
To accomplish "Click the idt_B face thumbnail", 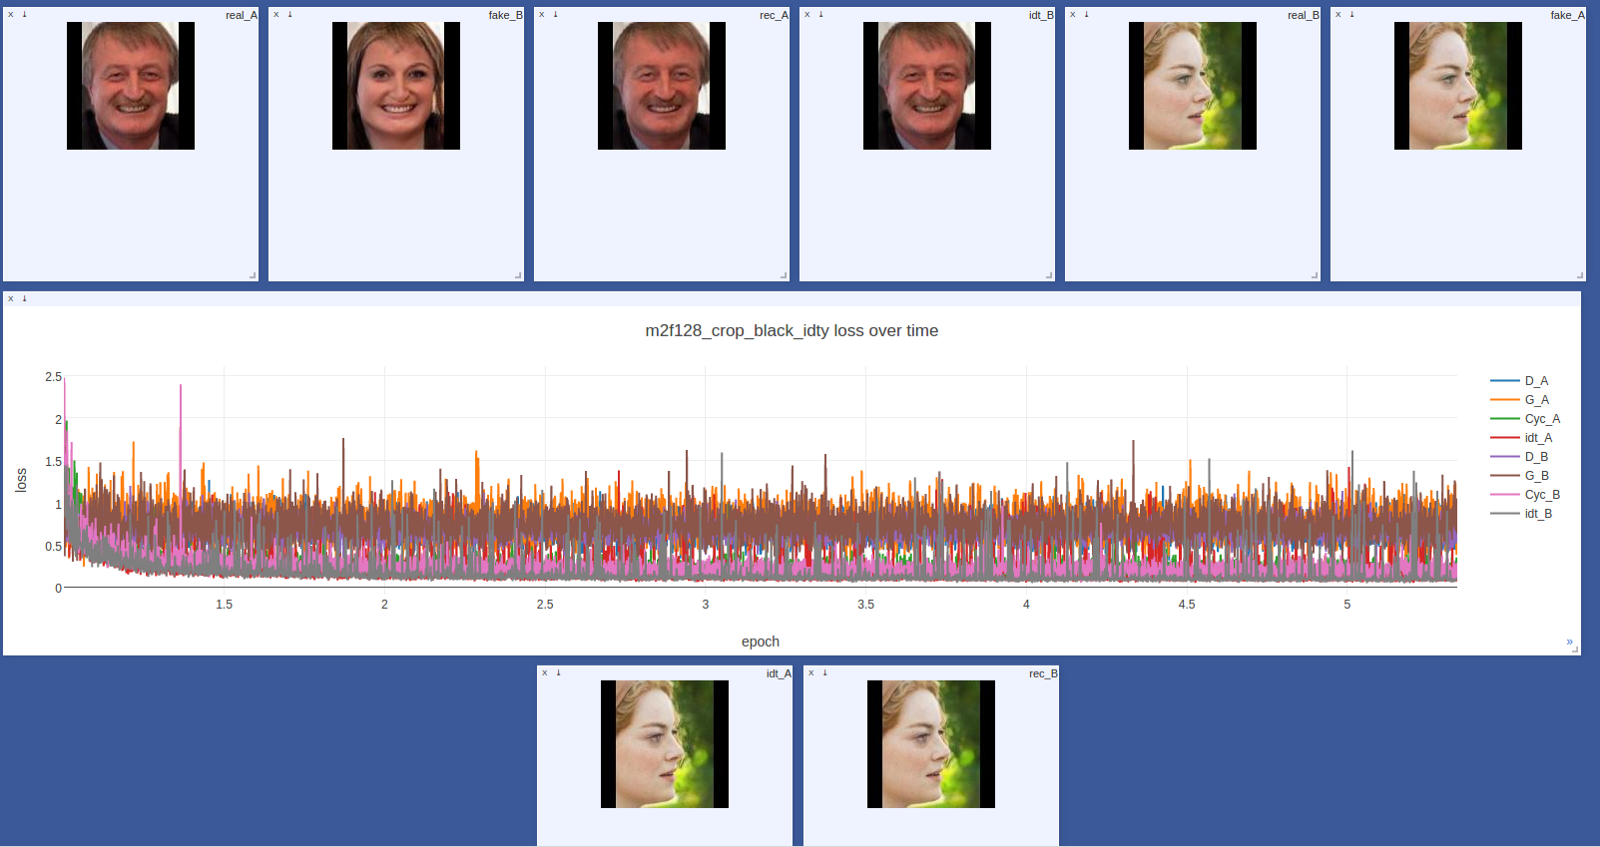I will pyautogui.click(x=927, y=86).
